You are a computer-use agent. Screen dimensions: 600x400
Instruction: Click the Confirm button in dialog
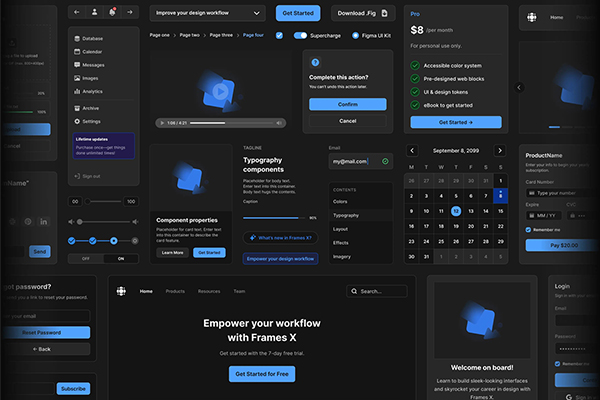pos(348,104)
